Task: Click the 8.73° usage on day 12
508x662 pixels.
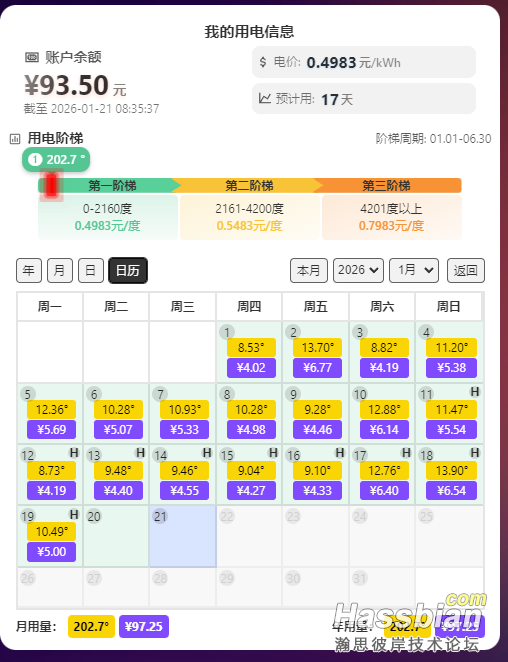Action: tap(52, 470)
